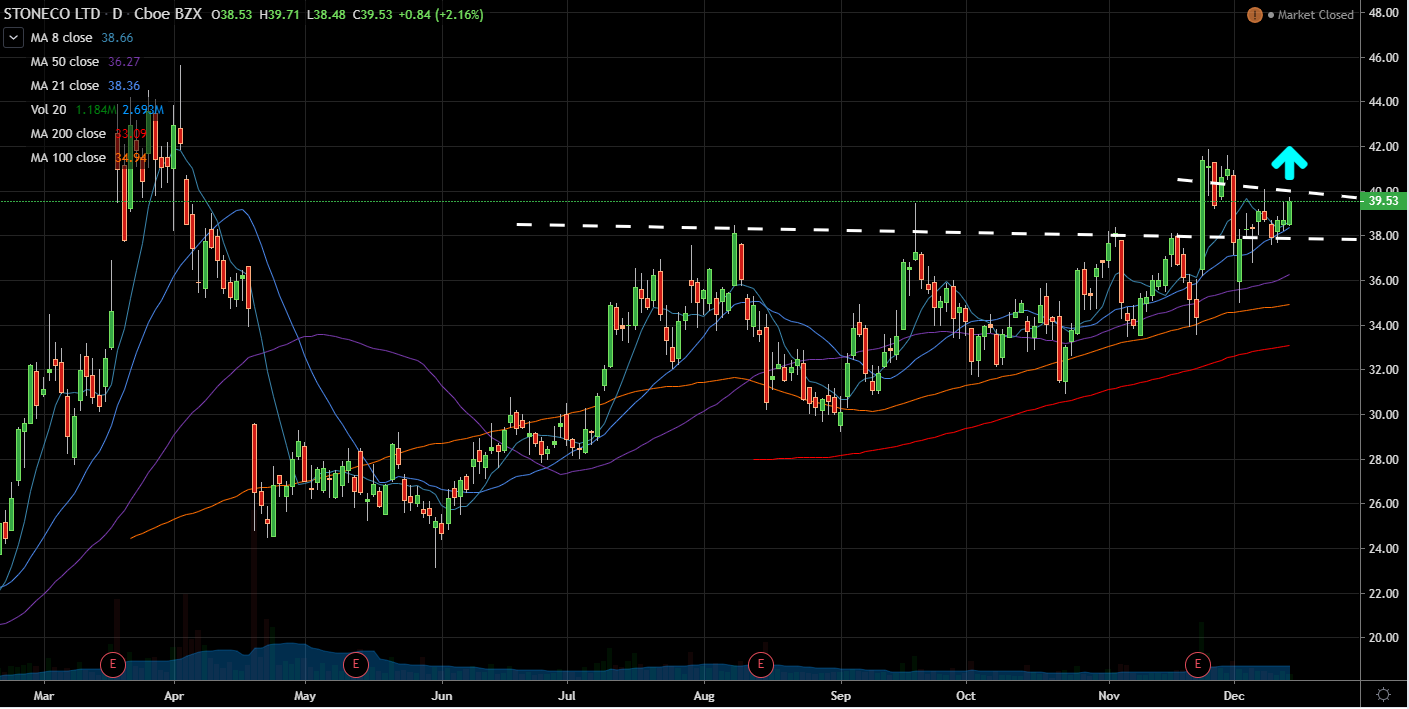Click the 'Sep' time axis label
Image resolution: width=1409 pixels, height=709 pixels.
point(841,694)
